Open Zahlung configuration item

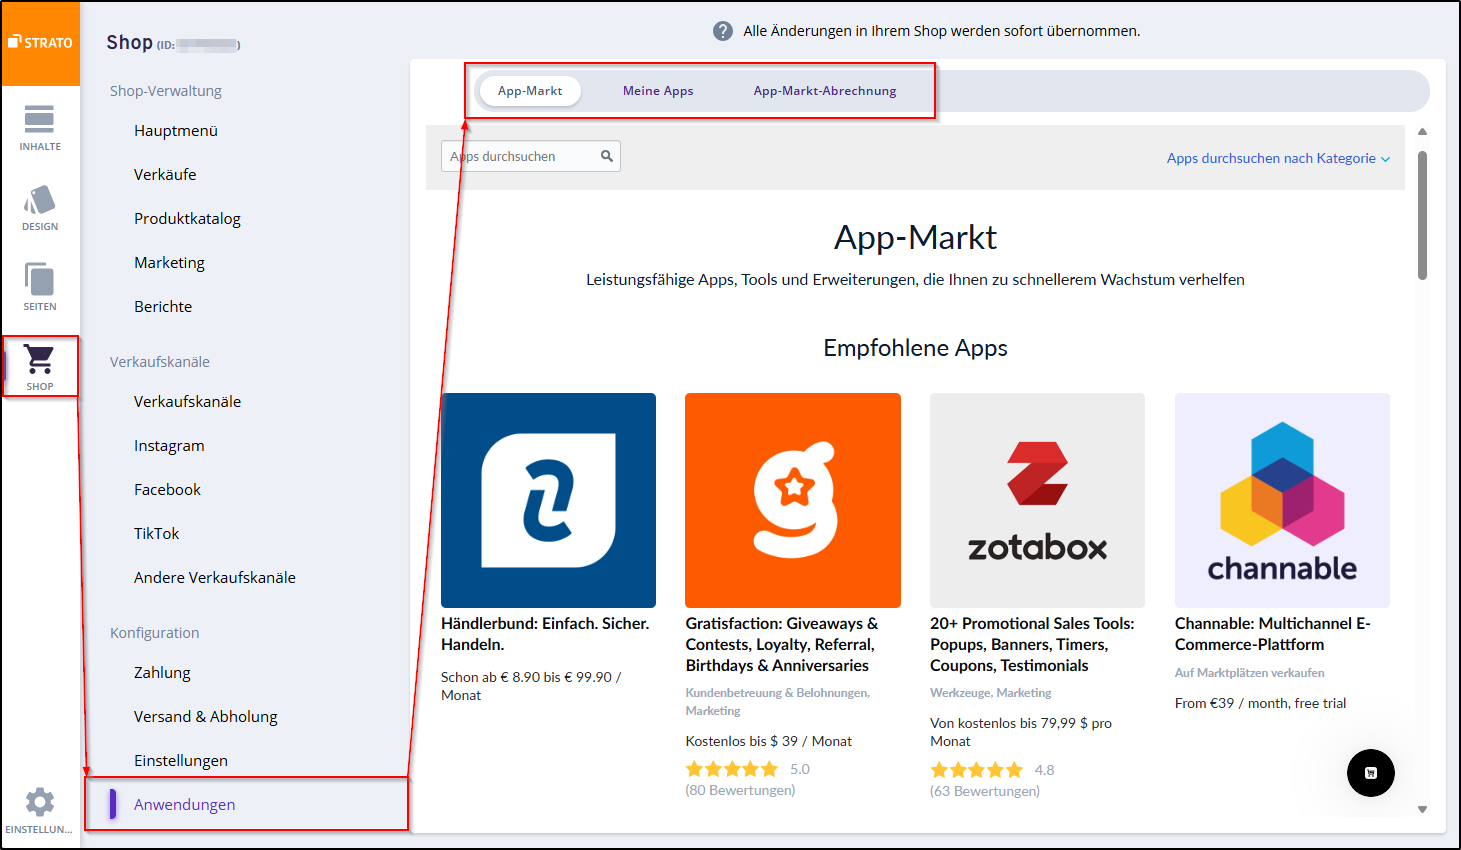point(162,673)
